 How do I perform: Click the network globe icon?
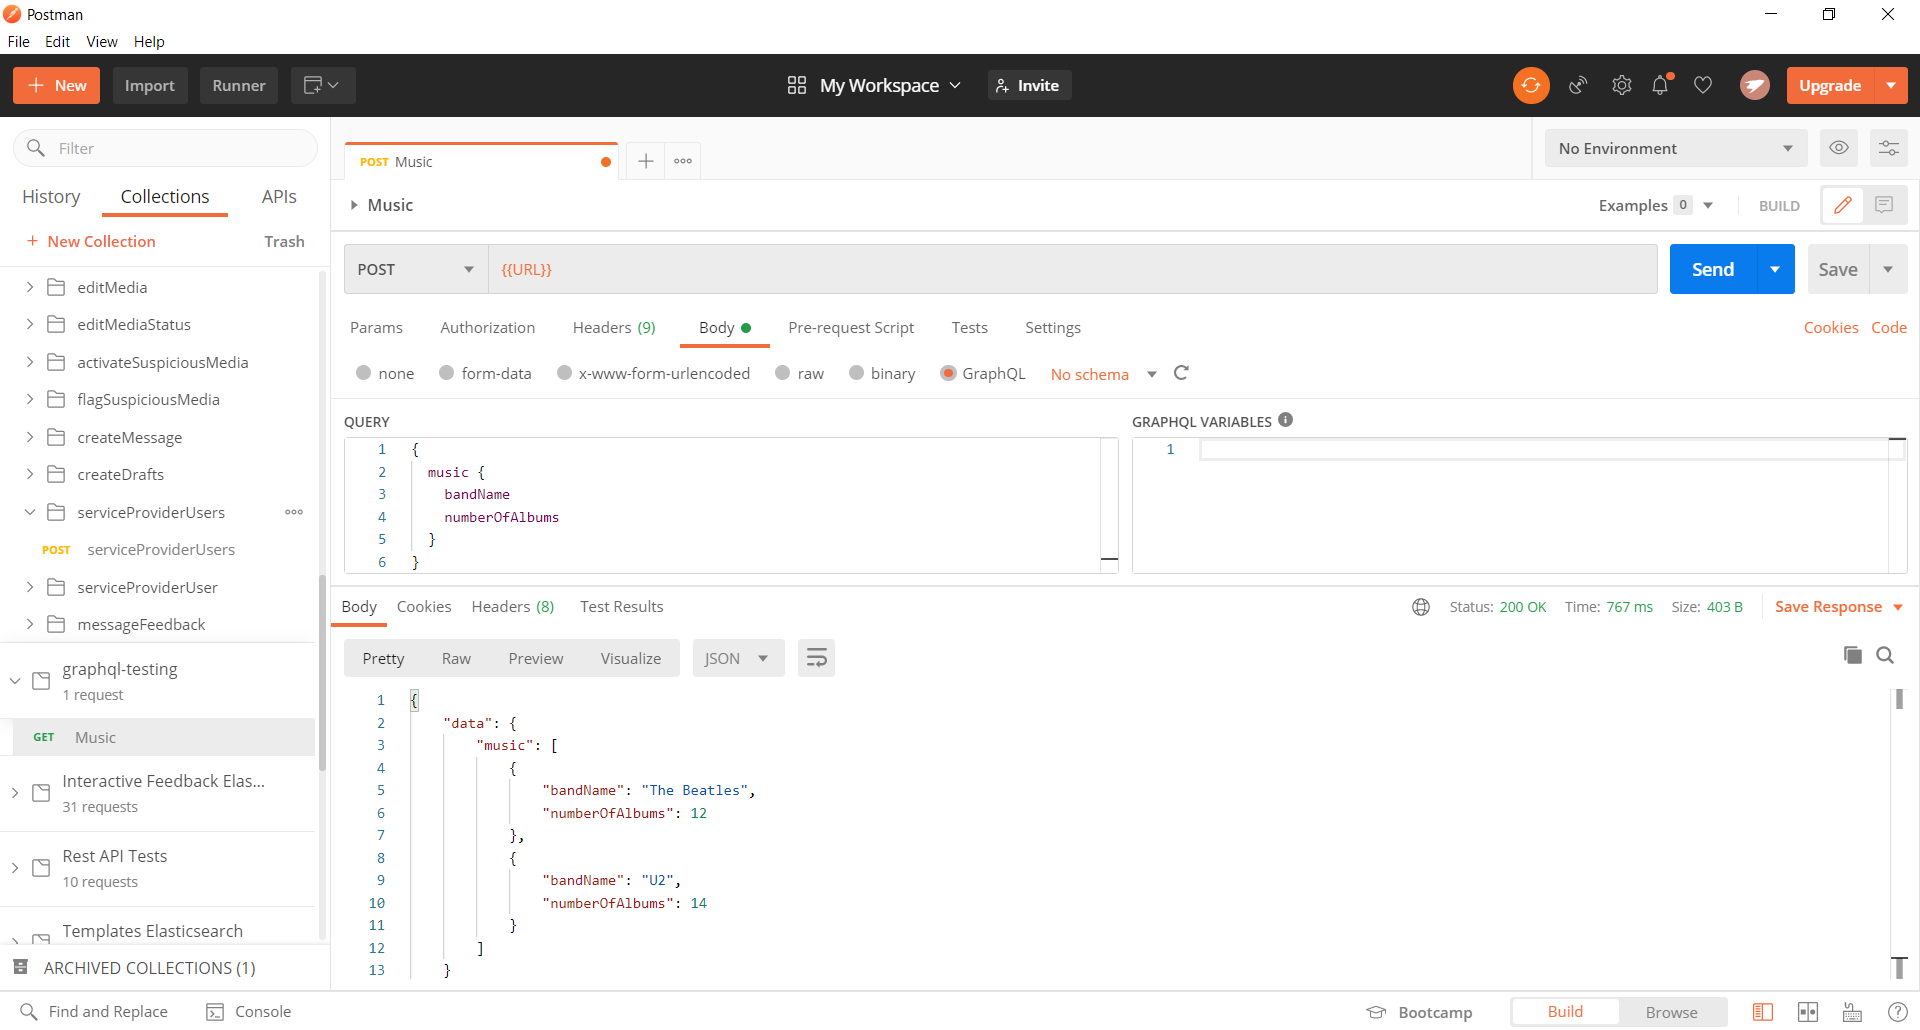tap(1421, 607)
